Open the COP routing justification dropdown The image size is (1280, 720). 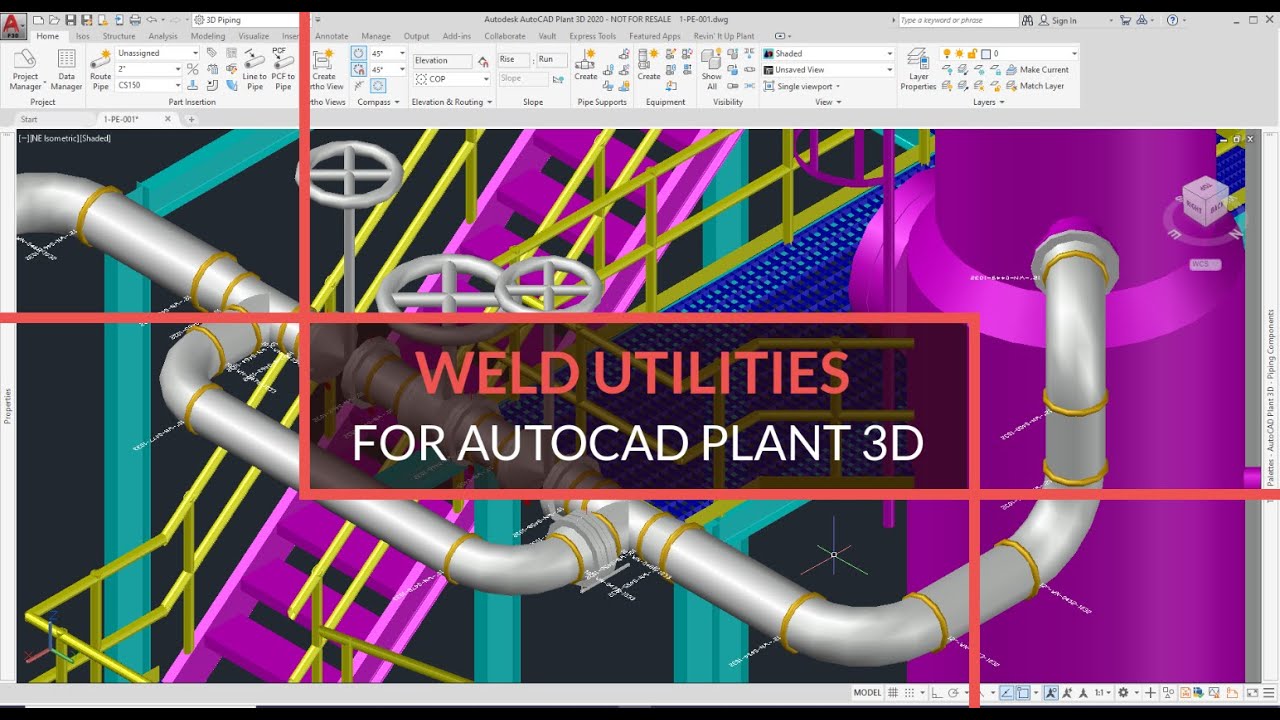click(x=452, y=78)
